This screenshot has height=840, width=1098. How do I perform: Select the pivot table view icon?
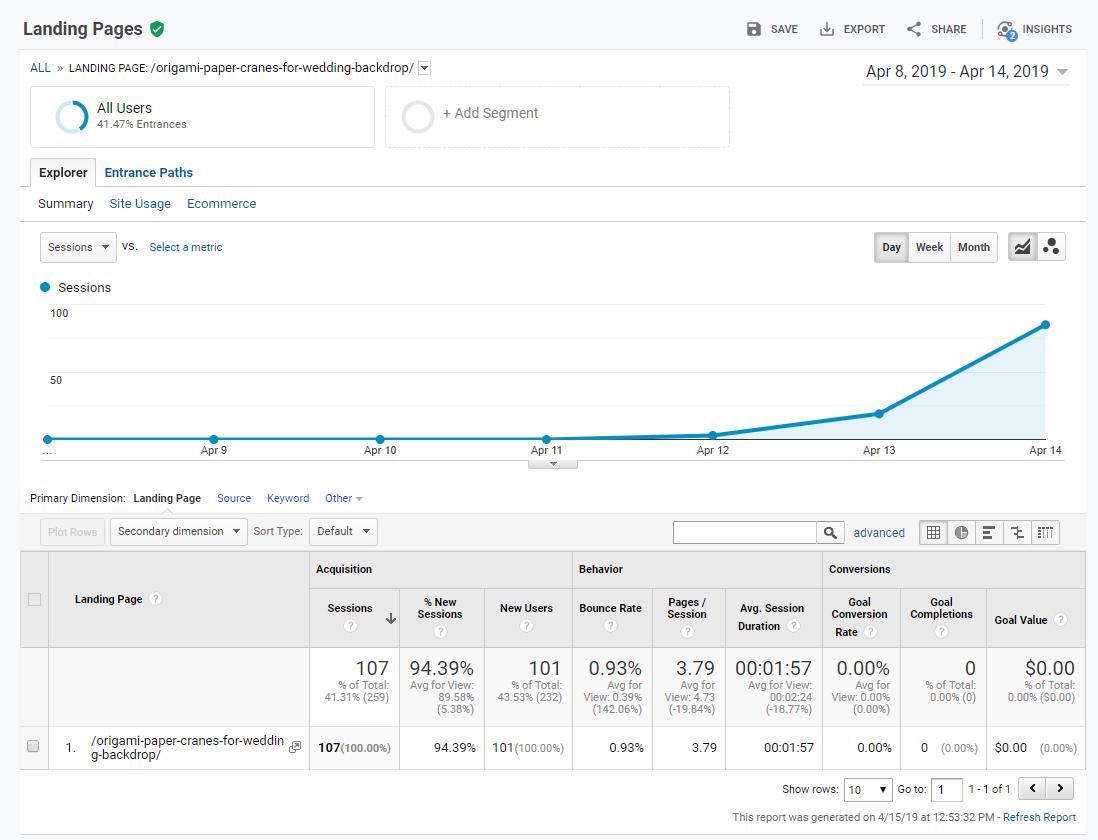[1045, 533]
